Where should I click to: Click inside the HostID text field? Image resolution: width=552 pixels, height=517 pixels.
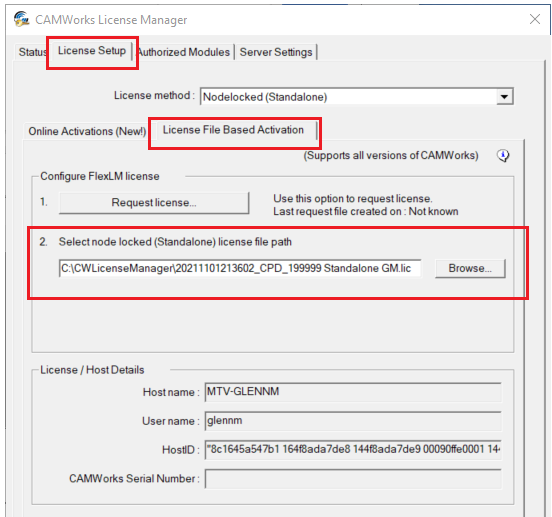(353, 449)
